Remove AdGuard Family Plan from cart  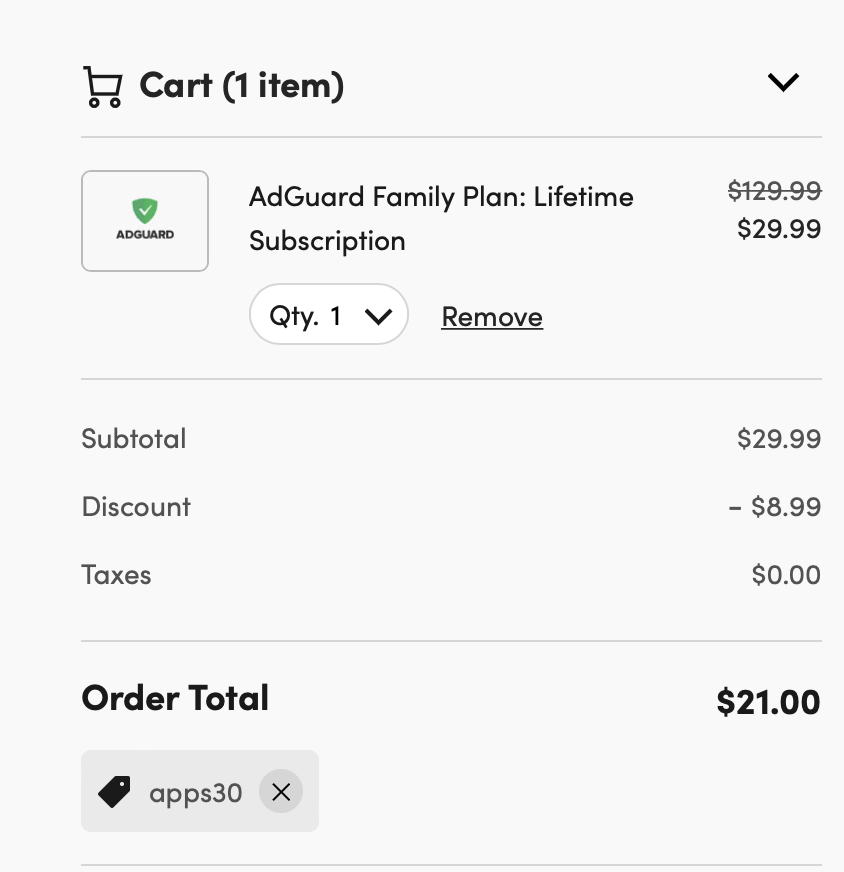tap(492, 317)
